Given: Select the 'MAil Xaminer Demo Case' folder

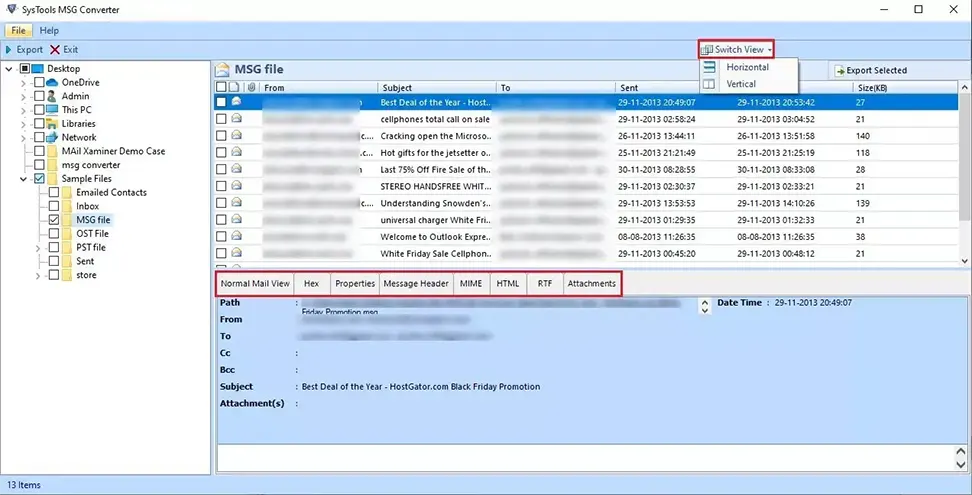Looking at the screenshot, I should click(113, 151).
